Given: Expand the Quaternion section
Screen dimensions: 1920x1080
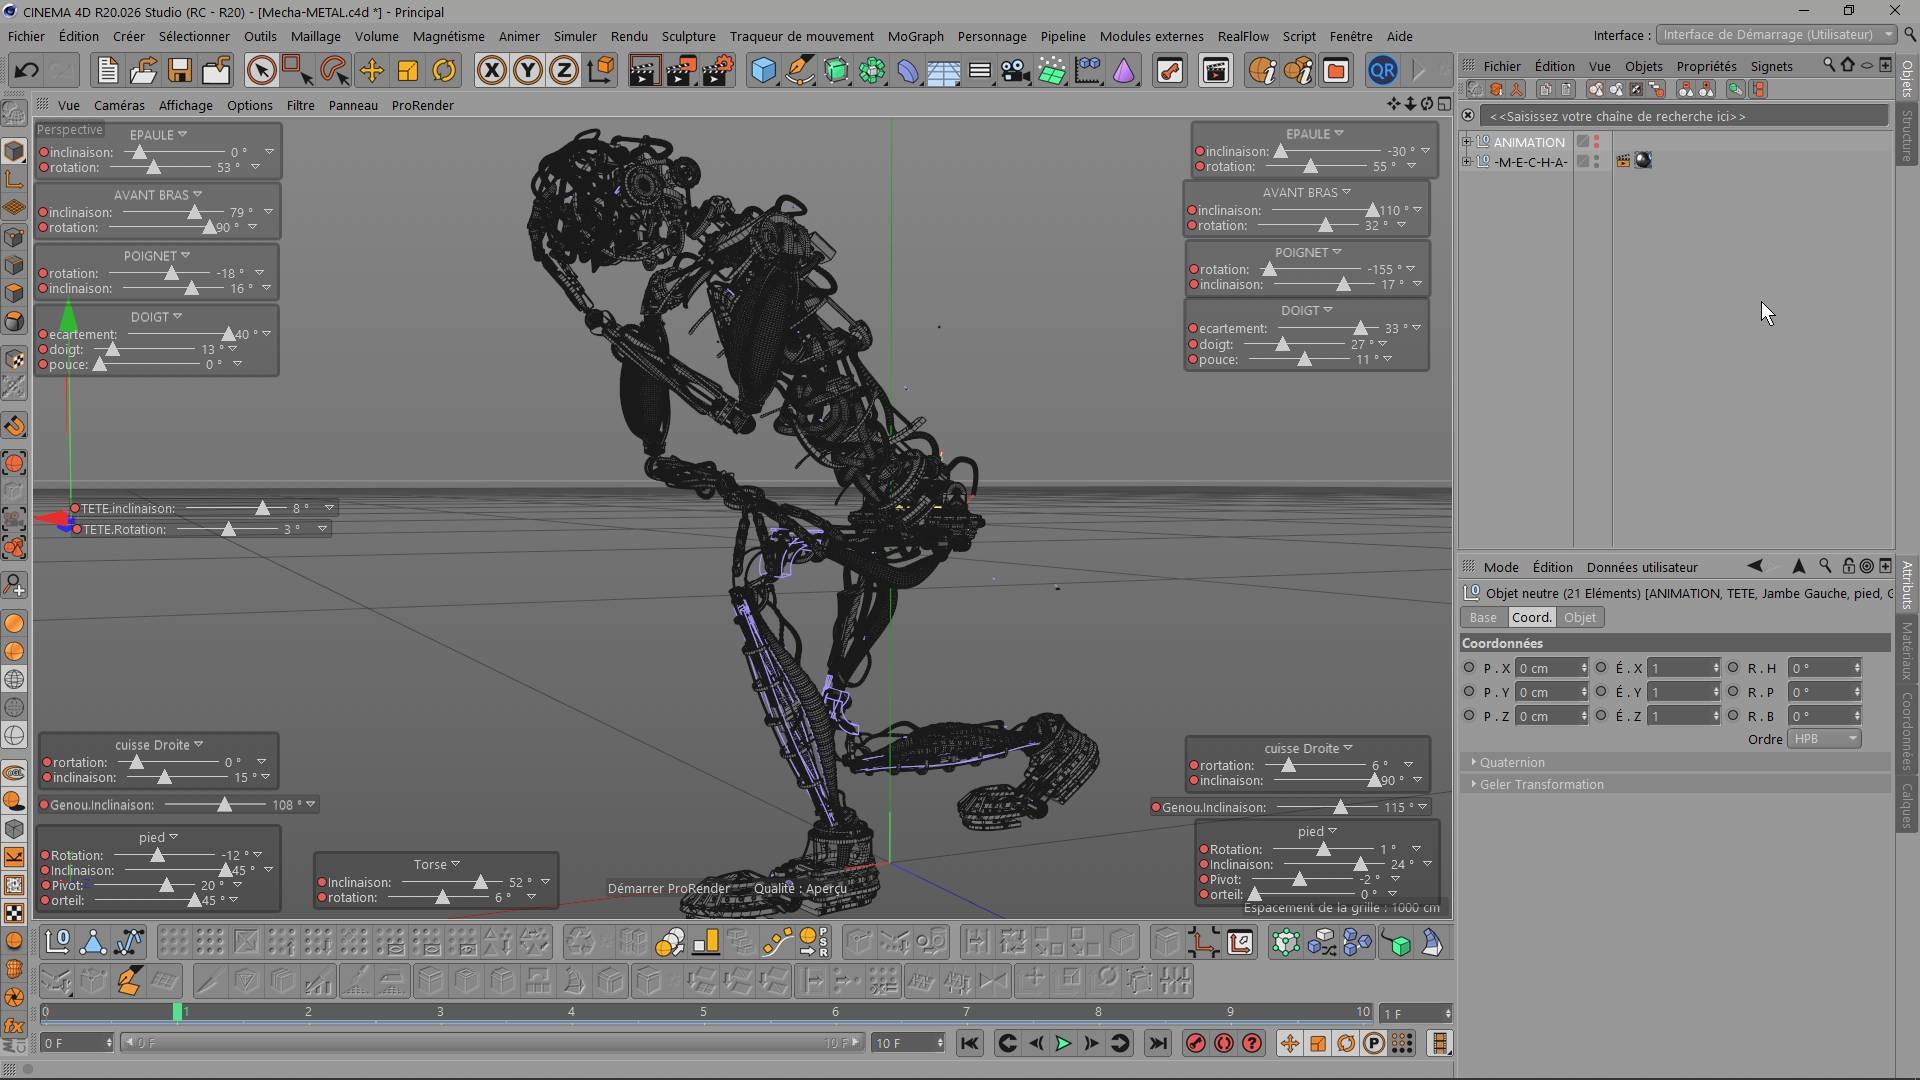Looking at the screenshot, I should click(x=1511, y=763).
